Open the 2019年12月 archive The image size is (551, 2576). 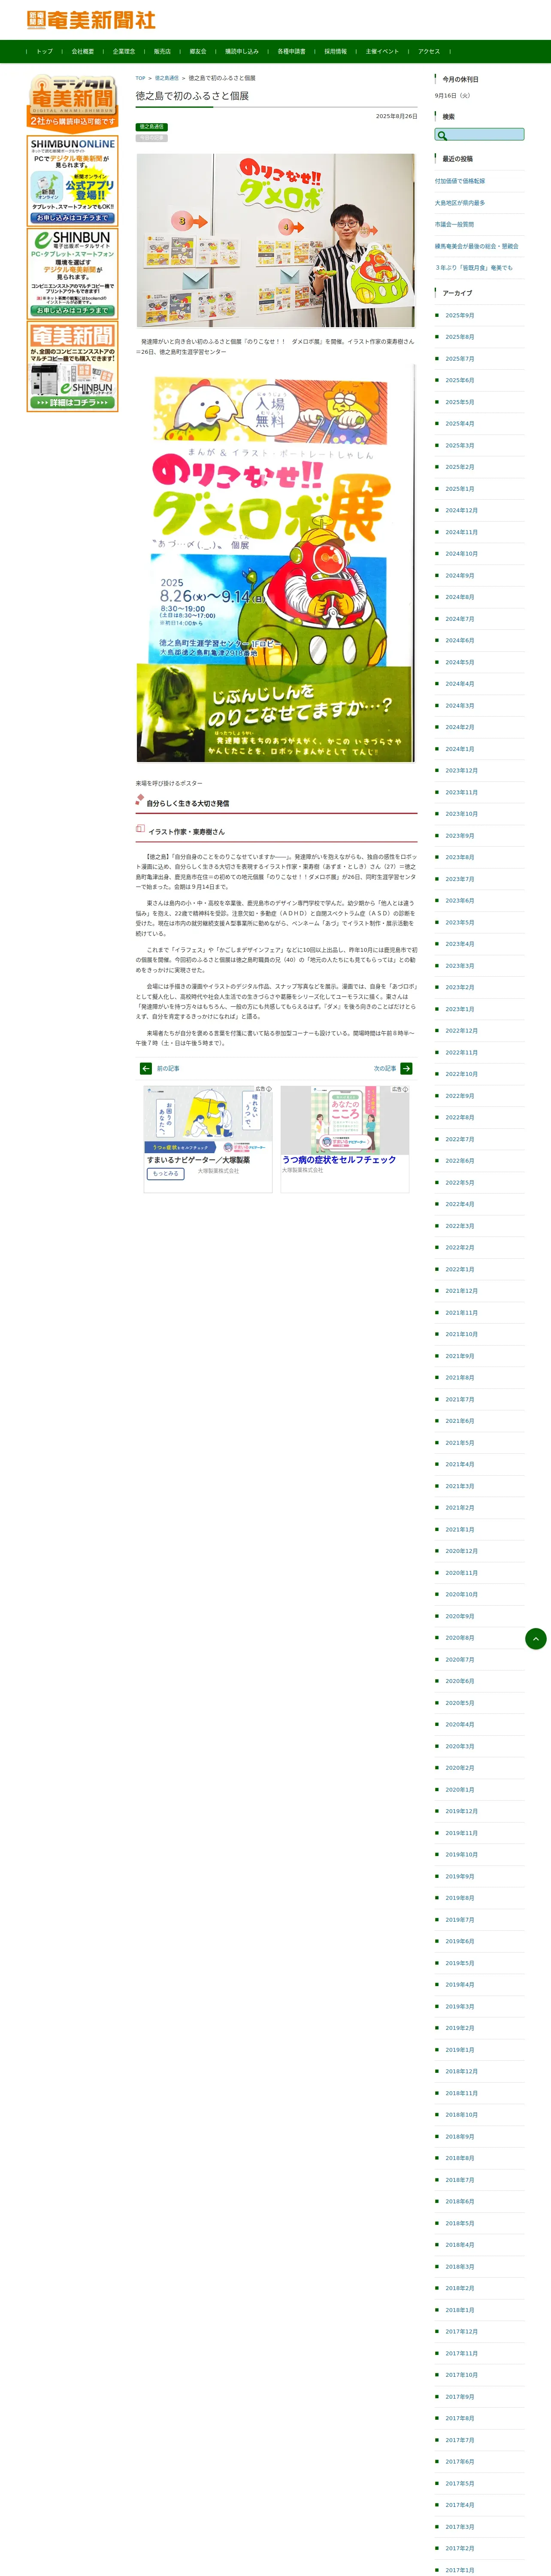click(x=462, y=1811)
